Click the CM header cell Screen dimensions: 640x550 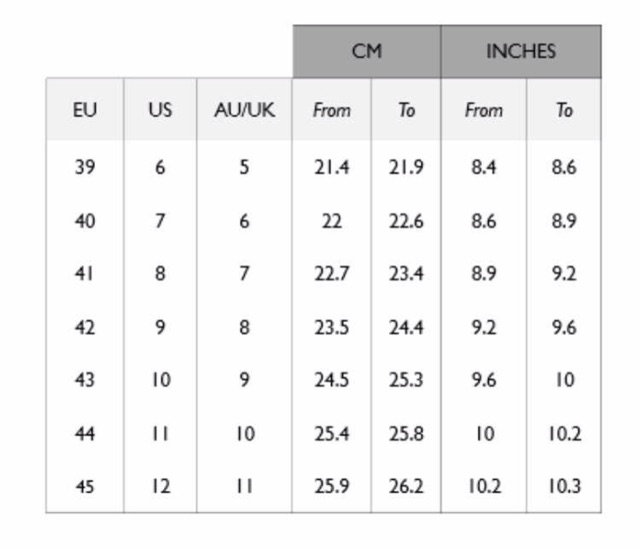click(x=366, y=52)
